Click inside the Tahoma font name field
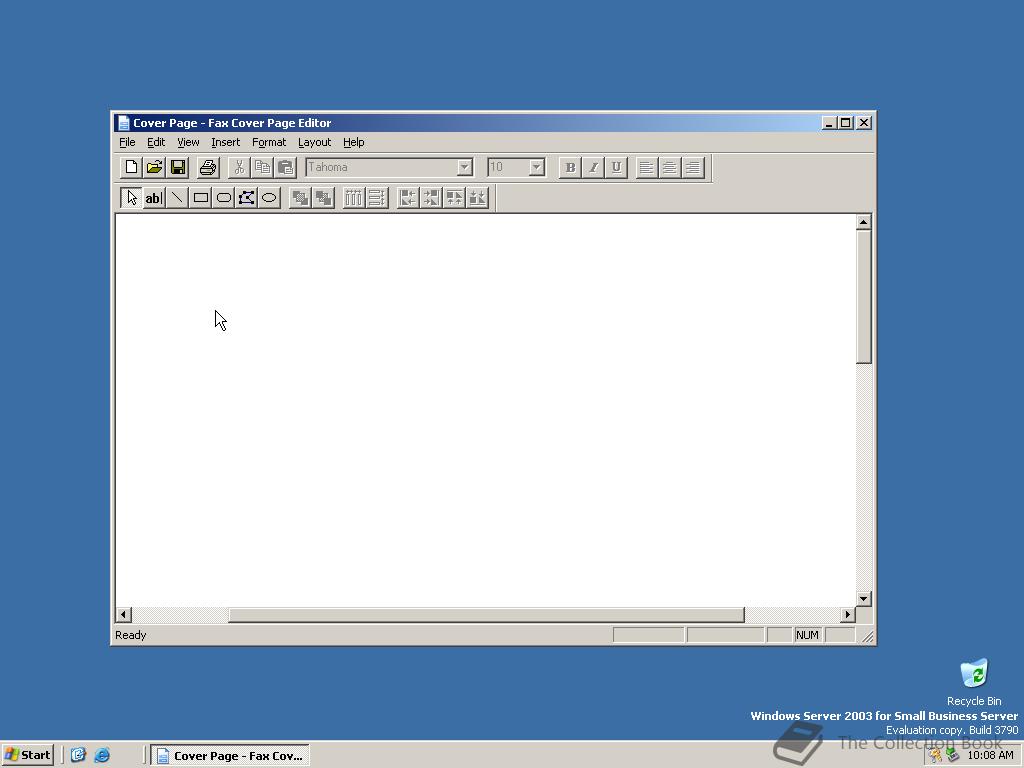Image resolution: width=1024 pixels, height=768 pixels. [381, 167]
